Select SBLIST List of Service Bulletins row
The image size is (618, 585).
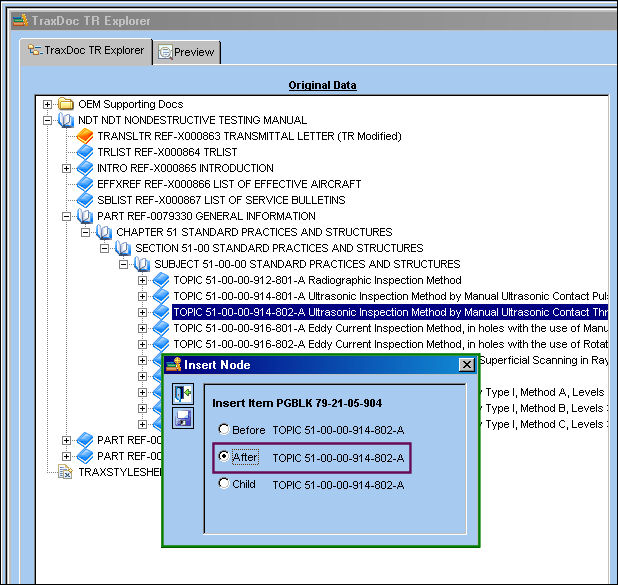pos(221,200)
